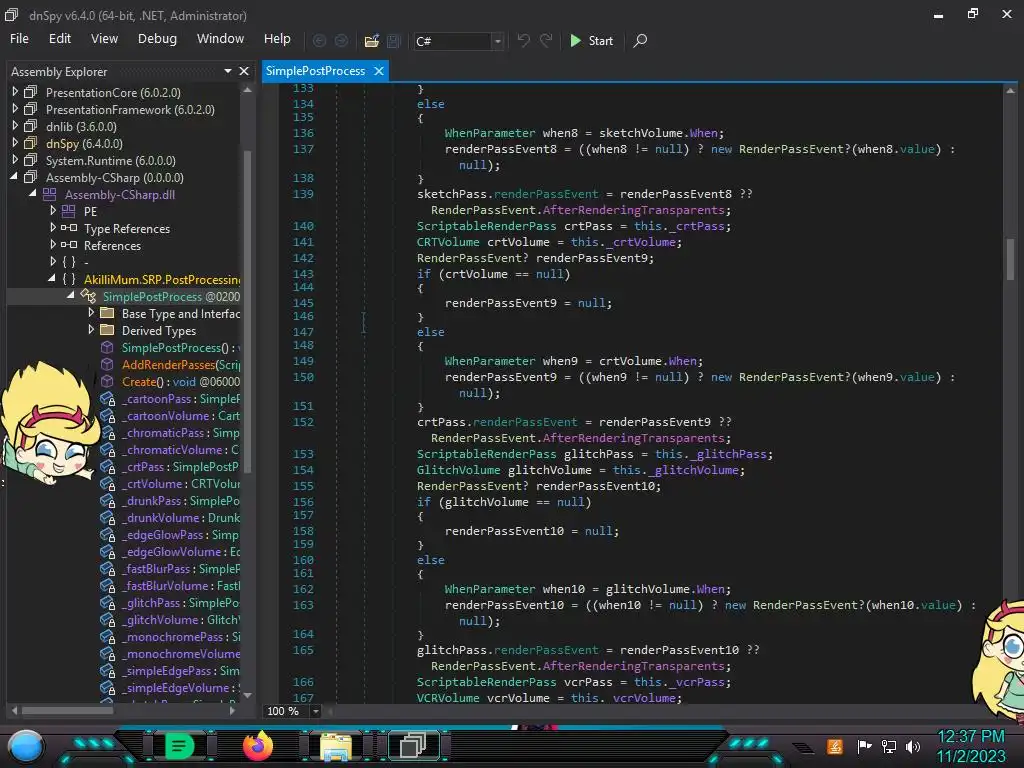Select the _drunkVolume field

pyautogui.click(x=180, y=518)
